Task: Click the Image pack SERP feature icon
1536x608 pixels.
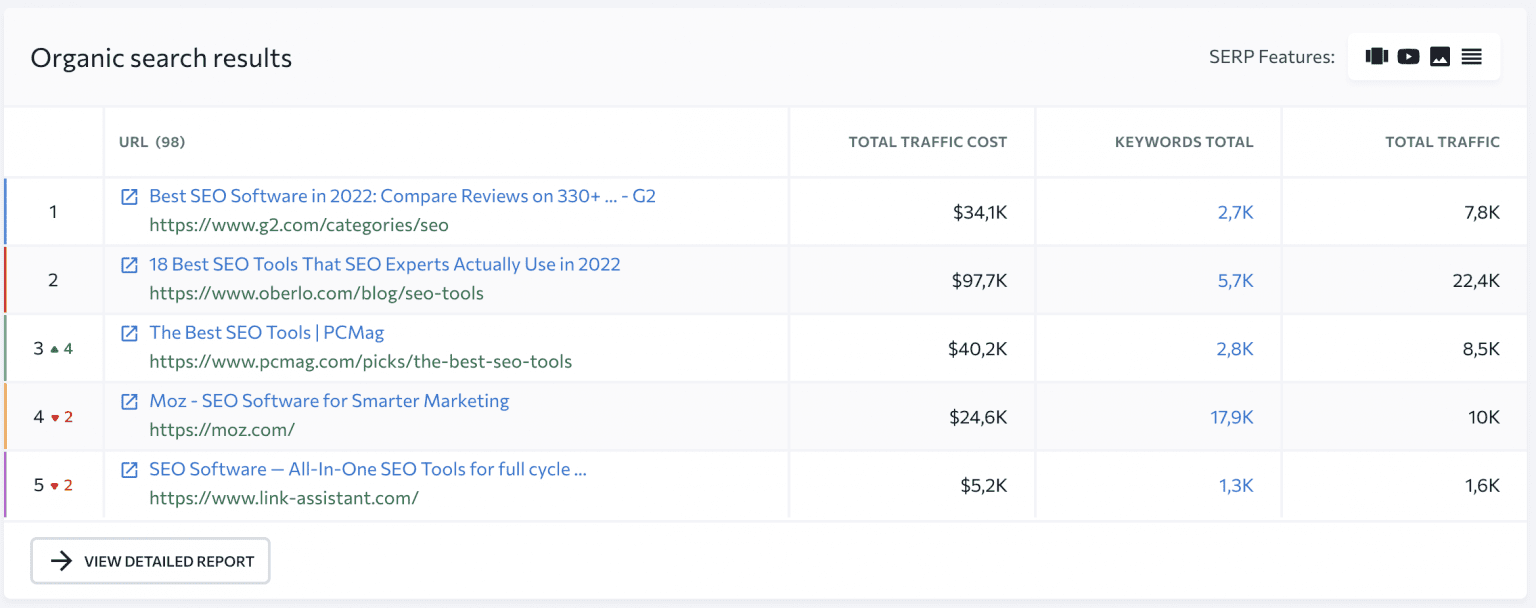Action: coord(1440,56)
